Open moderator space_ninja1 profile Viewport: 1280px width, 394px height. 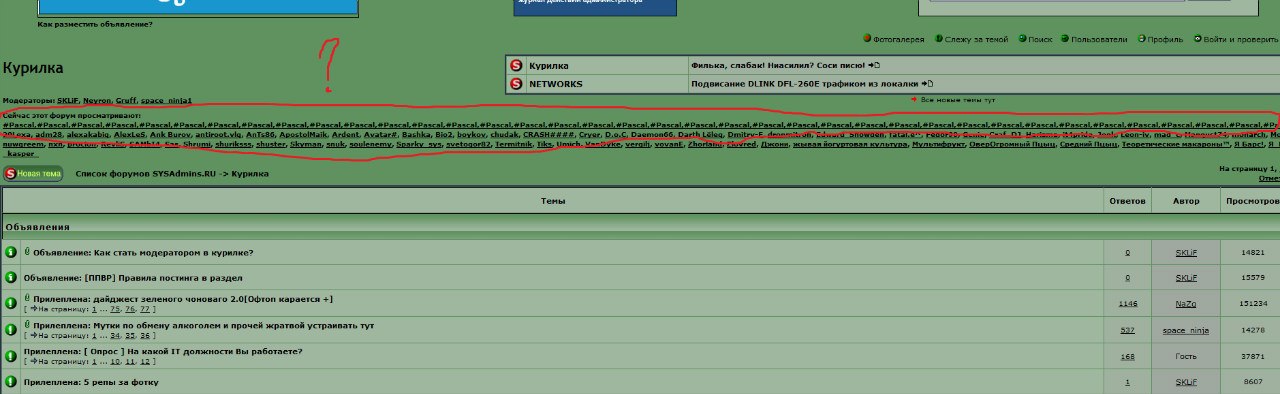point(166,101)
